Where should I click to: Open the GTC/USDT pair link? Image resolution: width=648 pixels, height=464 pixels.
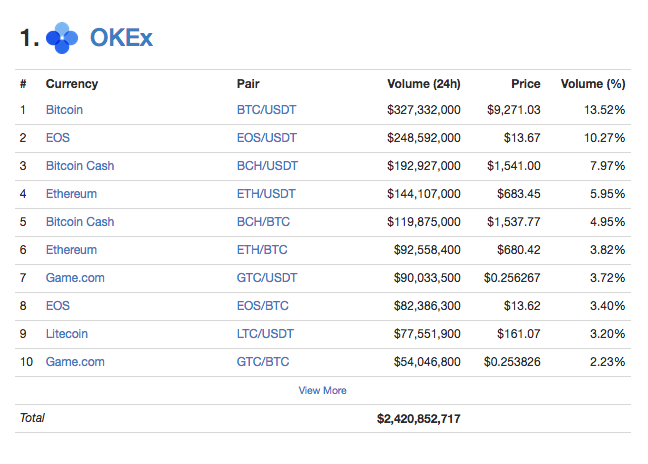[267, 278]
